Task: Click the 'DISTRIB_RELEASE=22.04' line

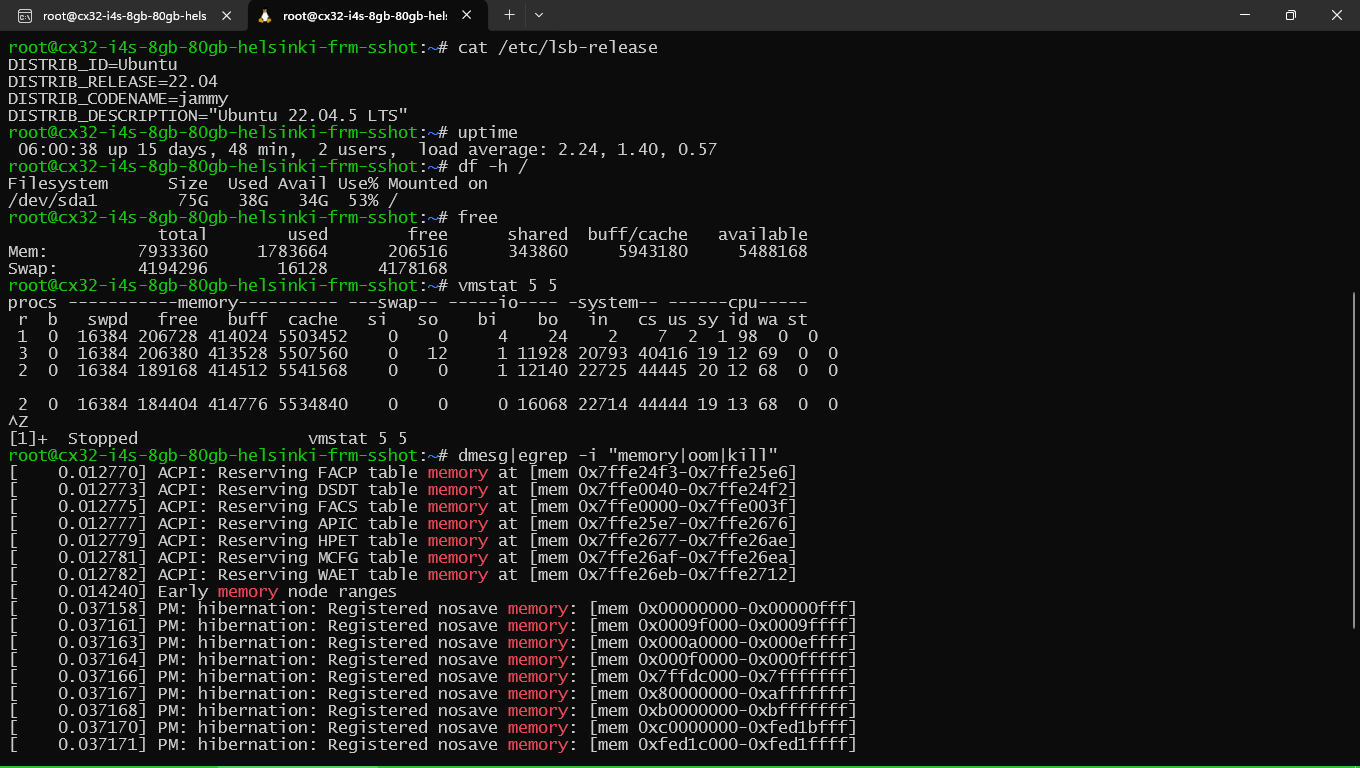Action: click(x=113, y=81)
